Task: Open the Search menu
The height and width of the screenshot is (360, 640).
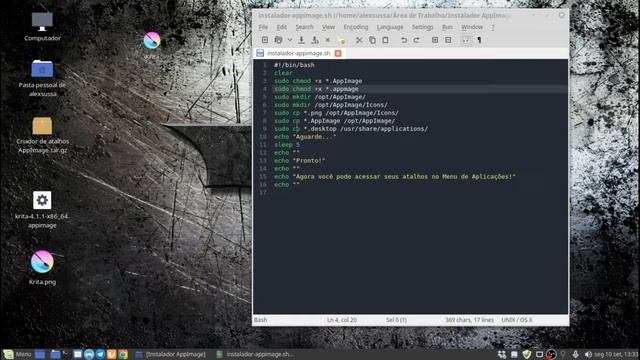Action: pyautogui.click(x=304, y=27)
